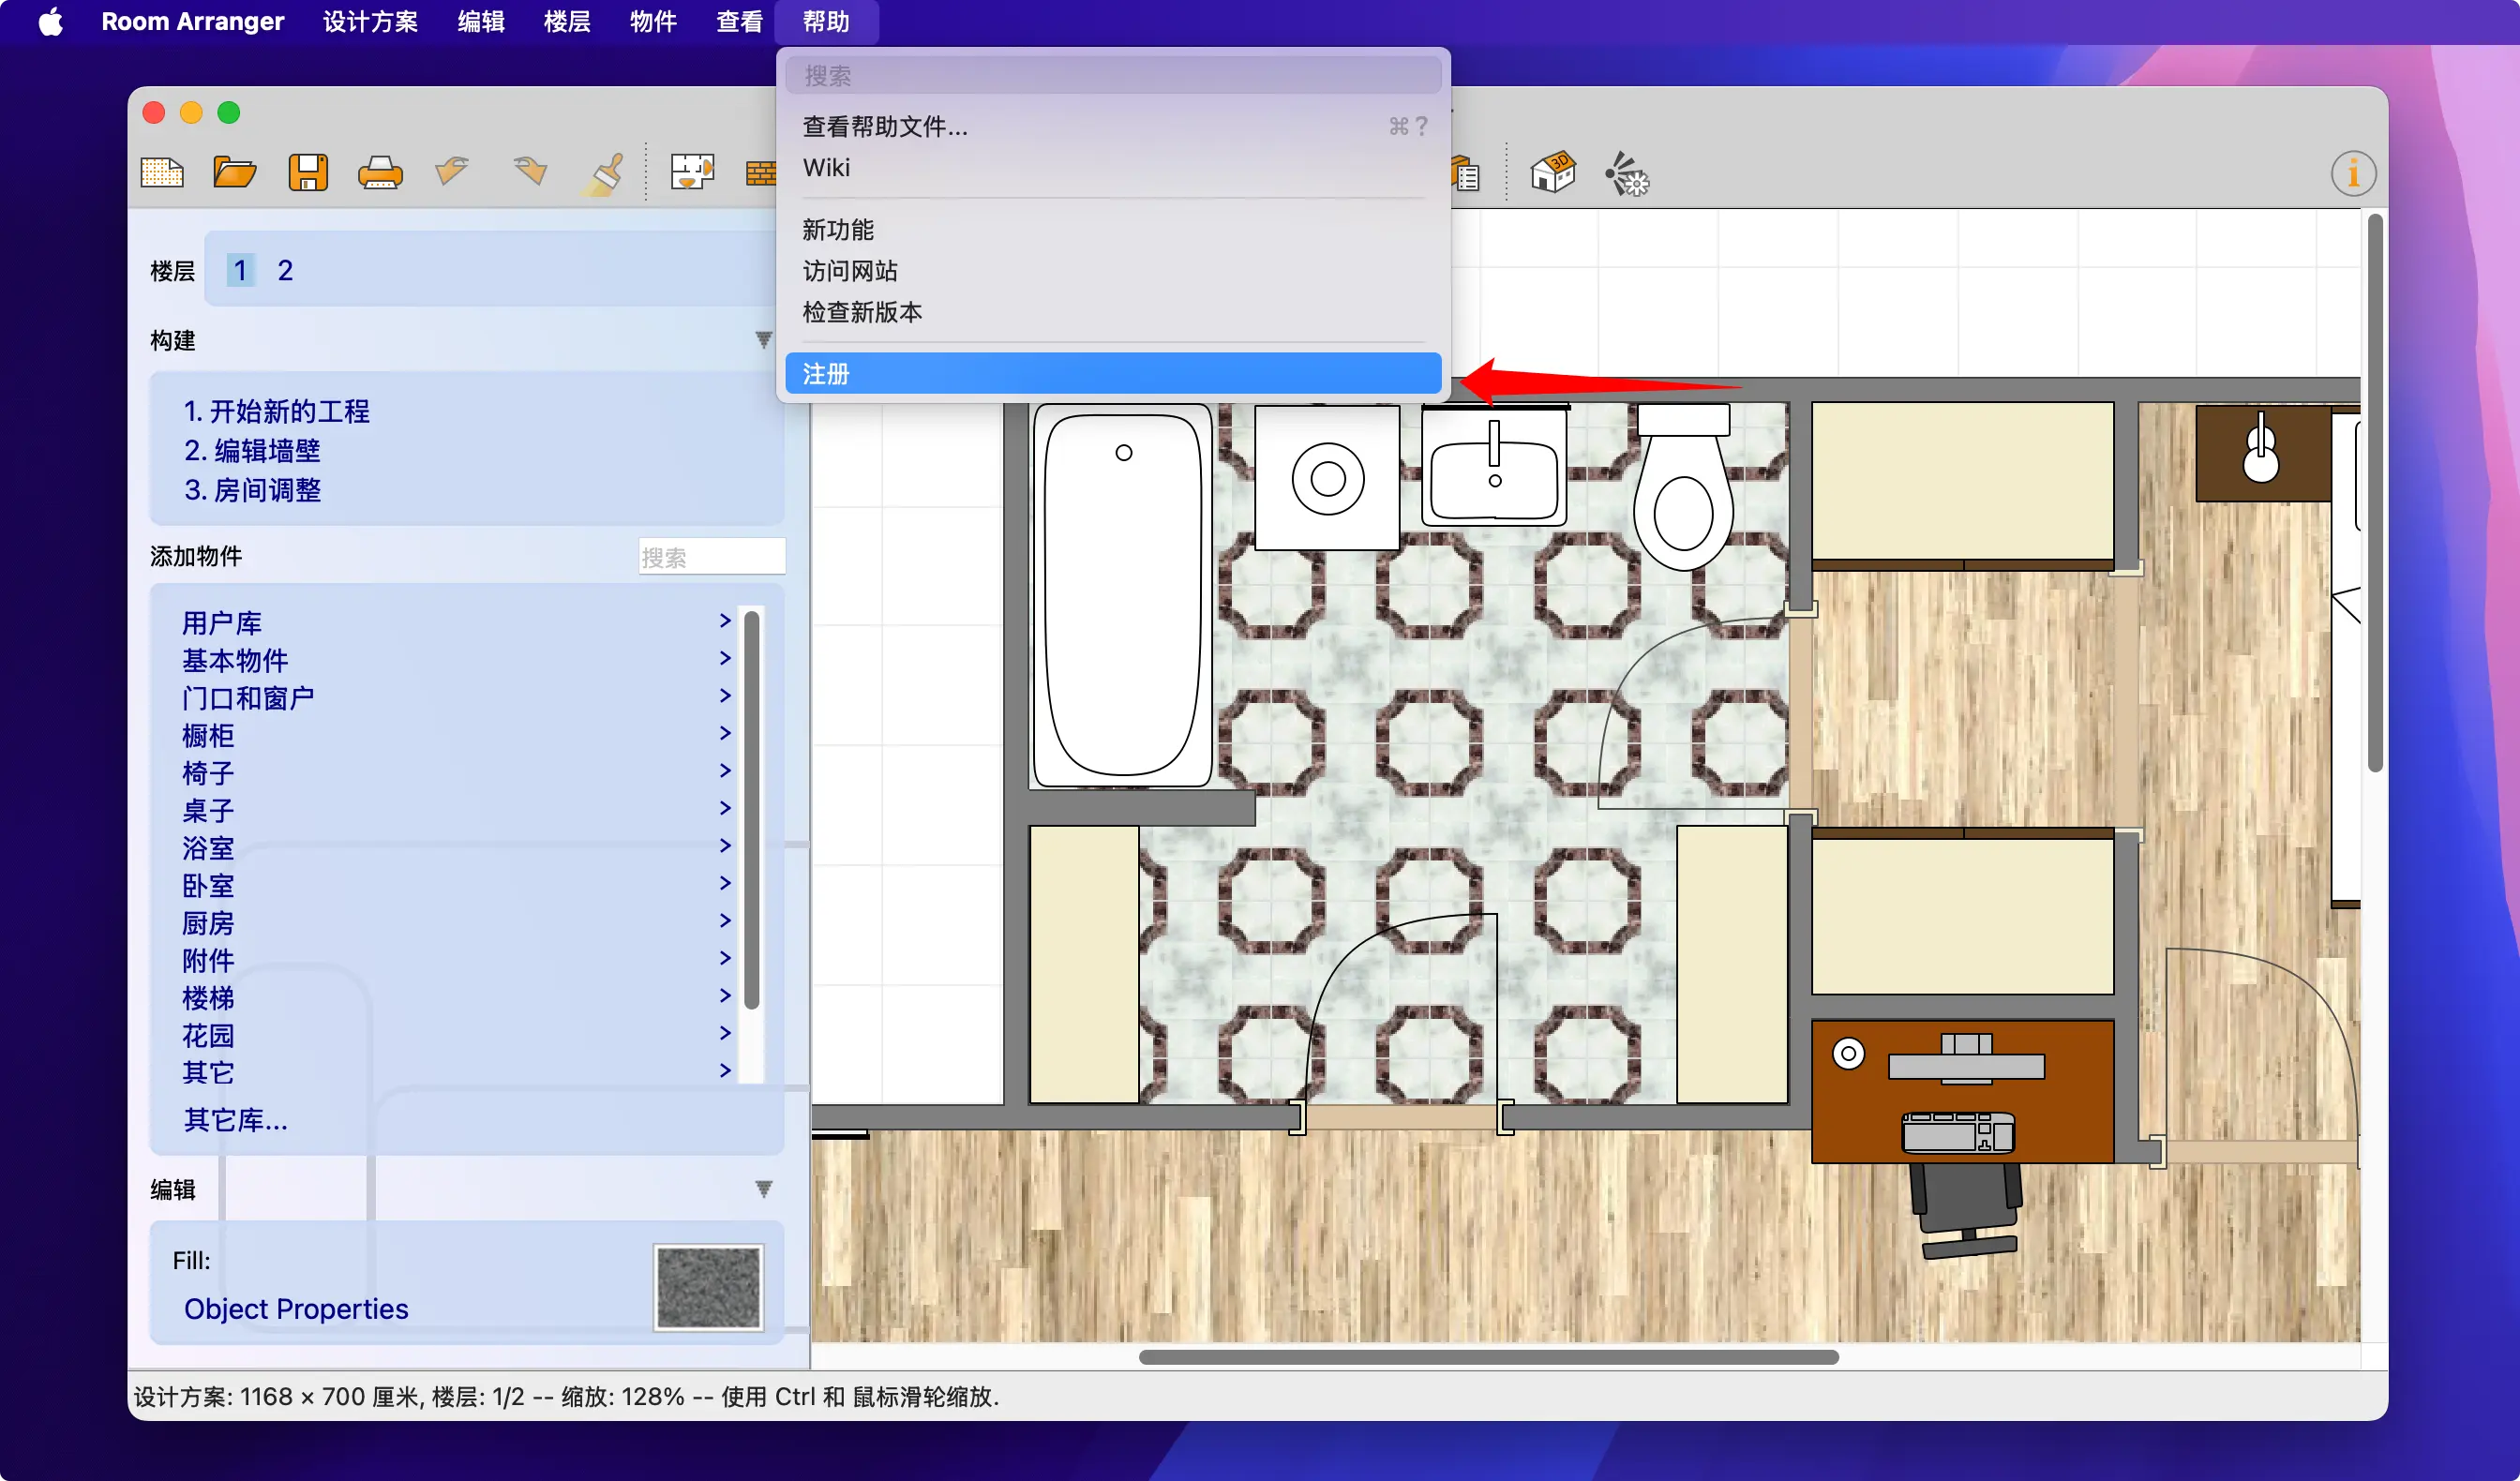Viewport: 2520px width, 1481px height.
Task: Select 检查新版本 menu entry
Action: tap(862, 312)
